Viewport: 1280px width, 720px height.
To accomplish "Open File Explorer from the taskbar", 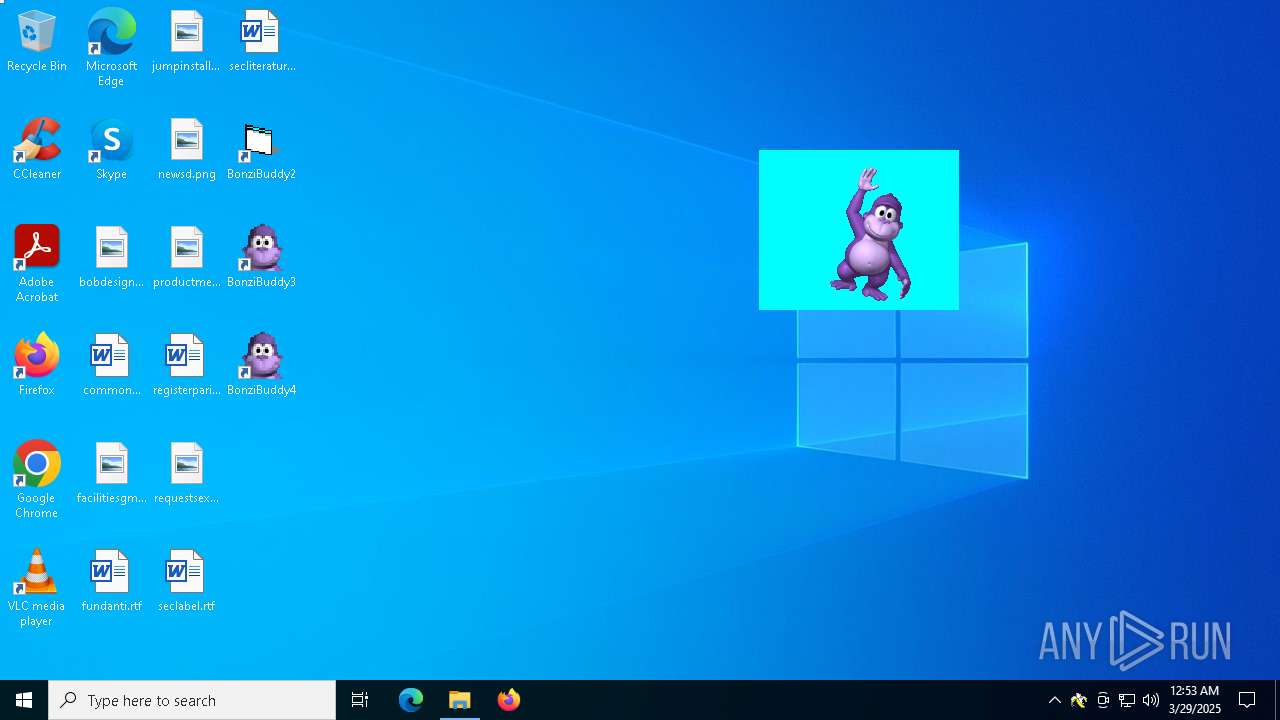I will point(460,700).
